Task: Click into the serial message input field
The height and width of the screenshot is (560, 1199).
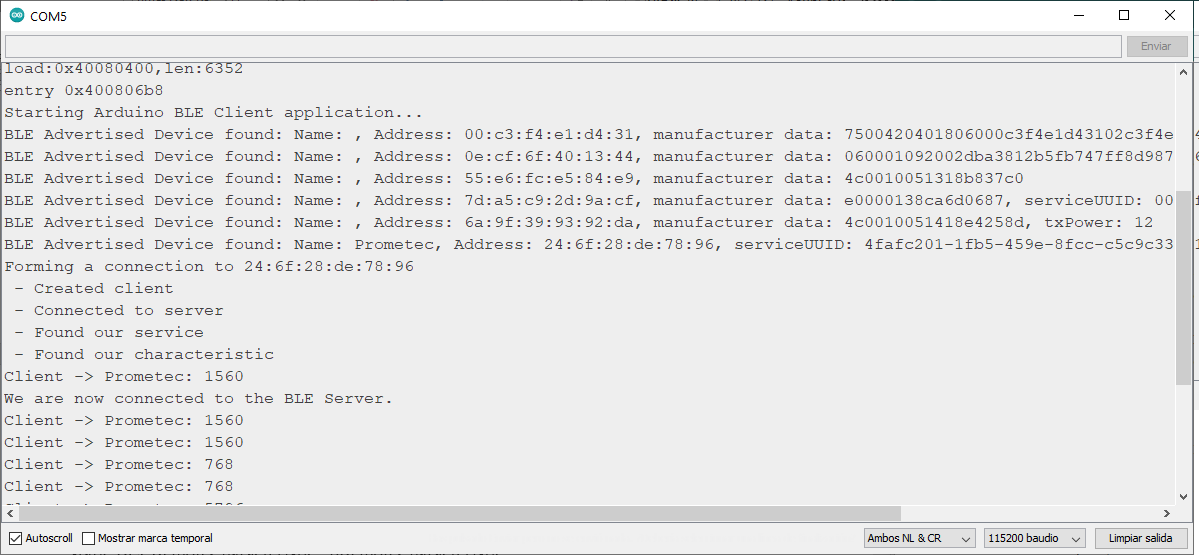Action: tap(562, 47)
